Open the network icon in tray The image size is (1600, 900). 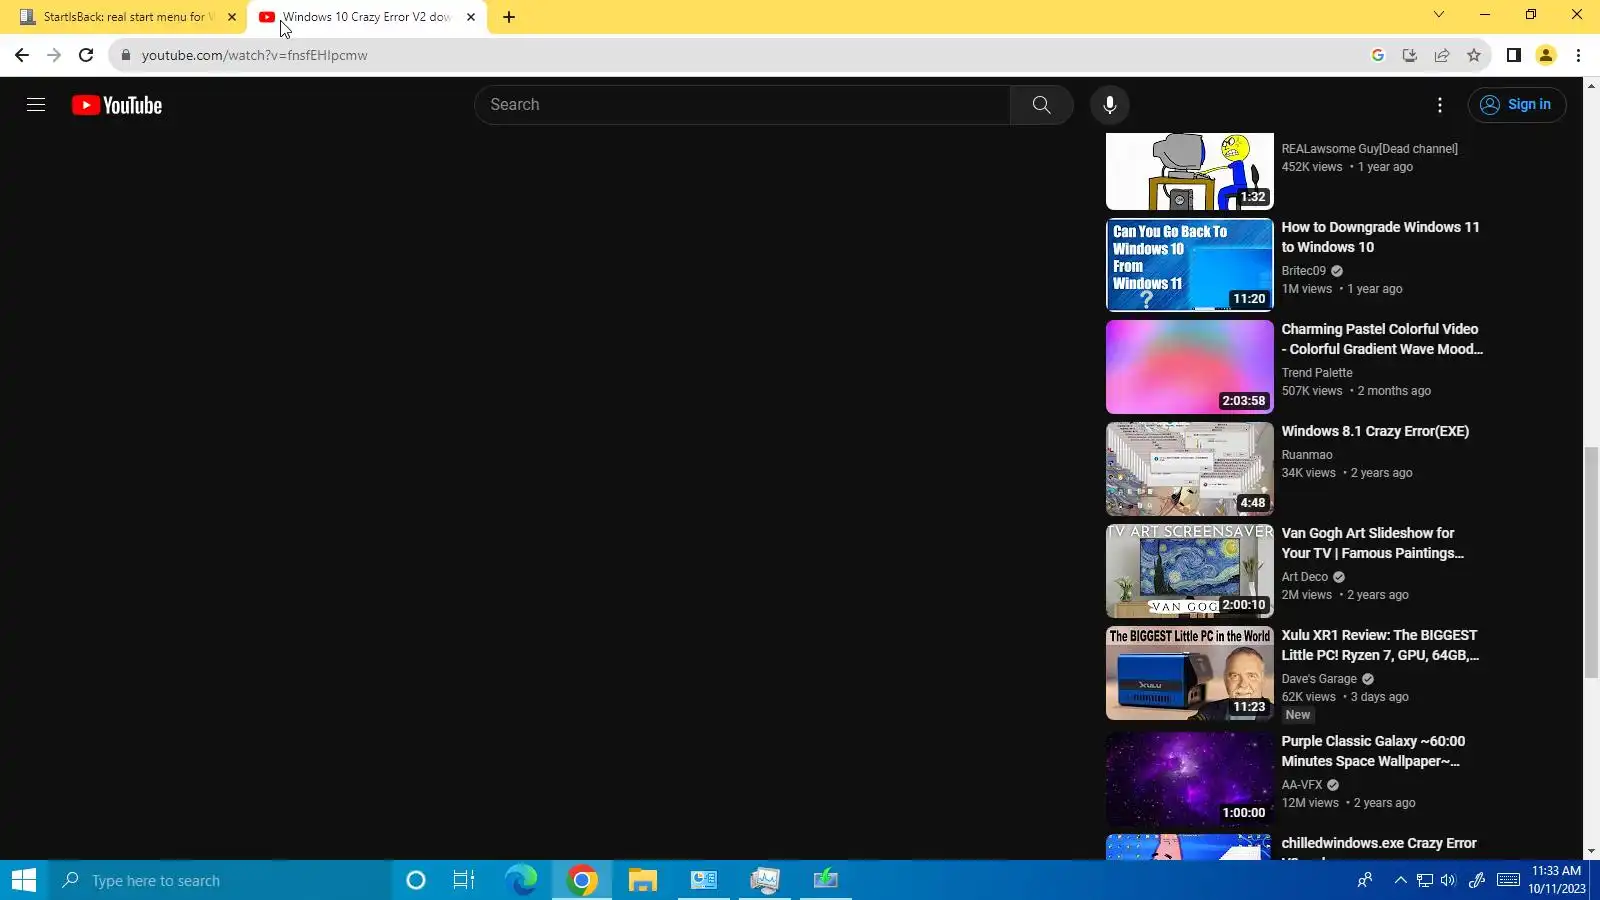click(1425, 880)
